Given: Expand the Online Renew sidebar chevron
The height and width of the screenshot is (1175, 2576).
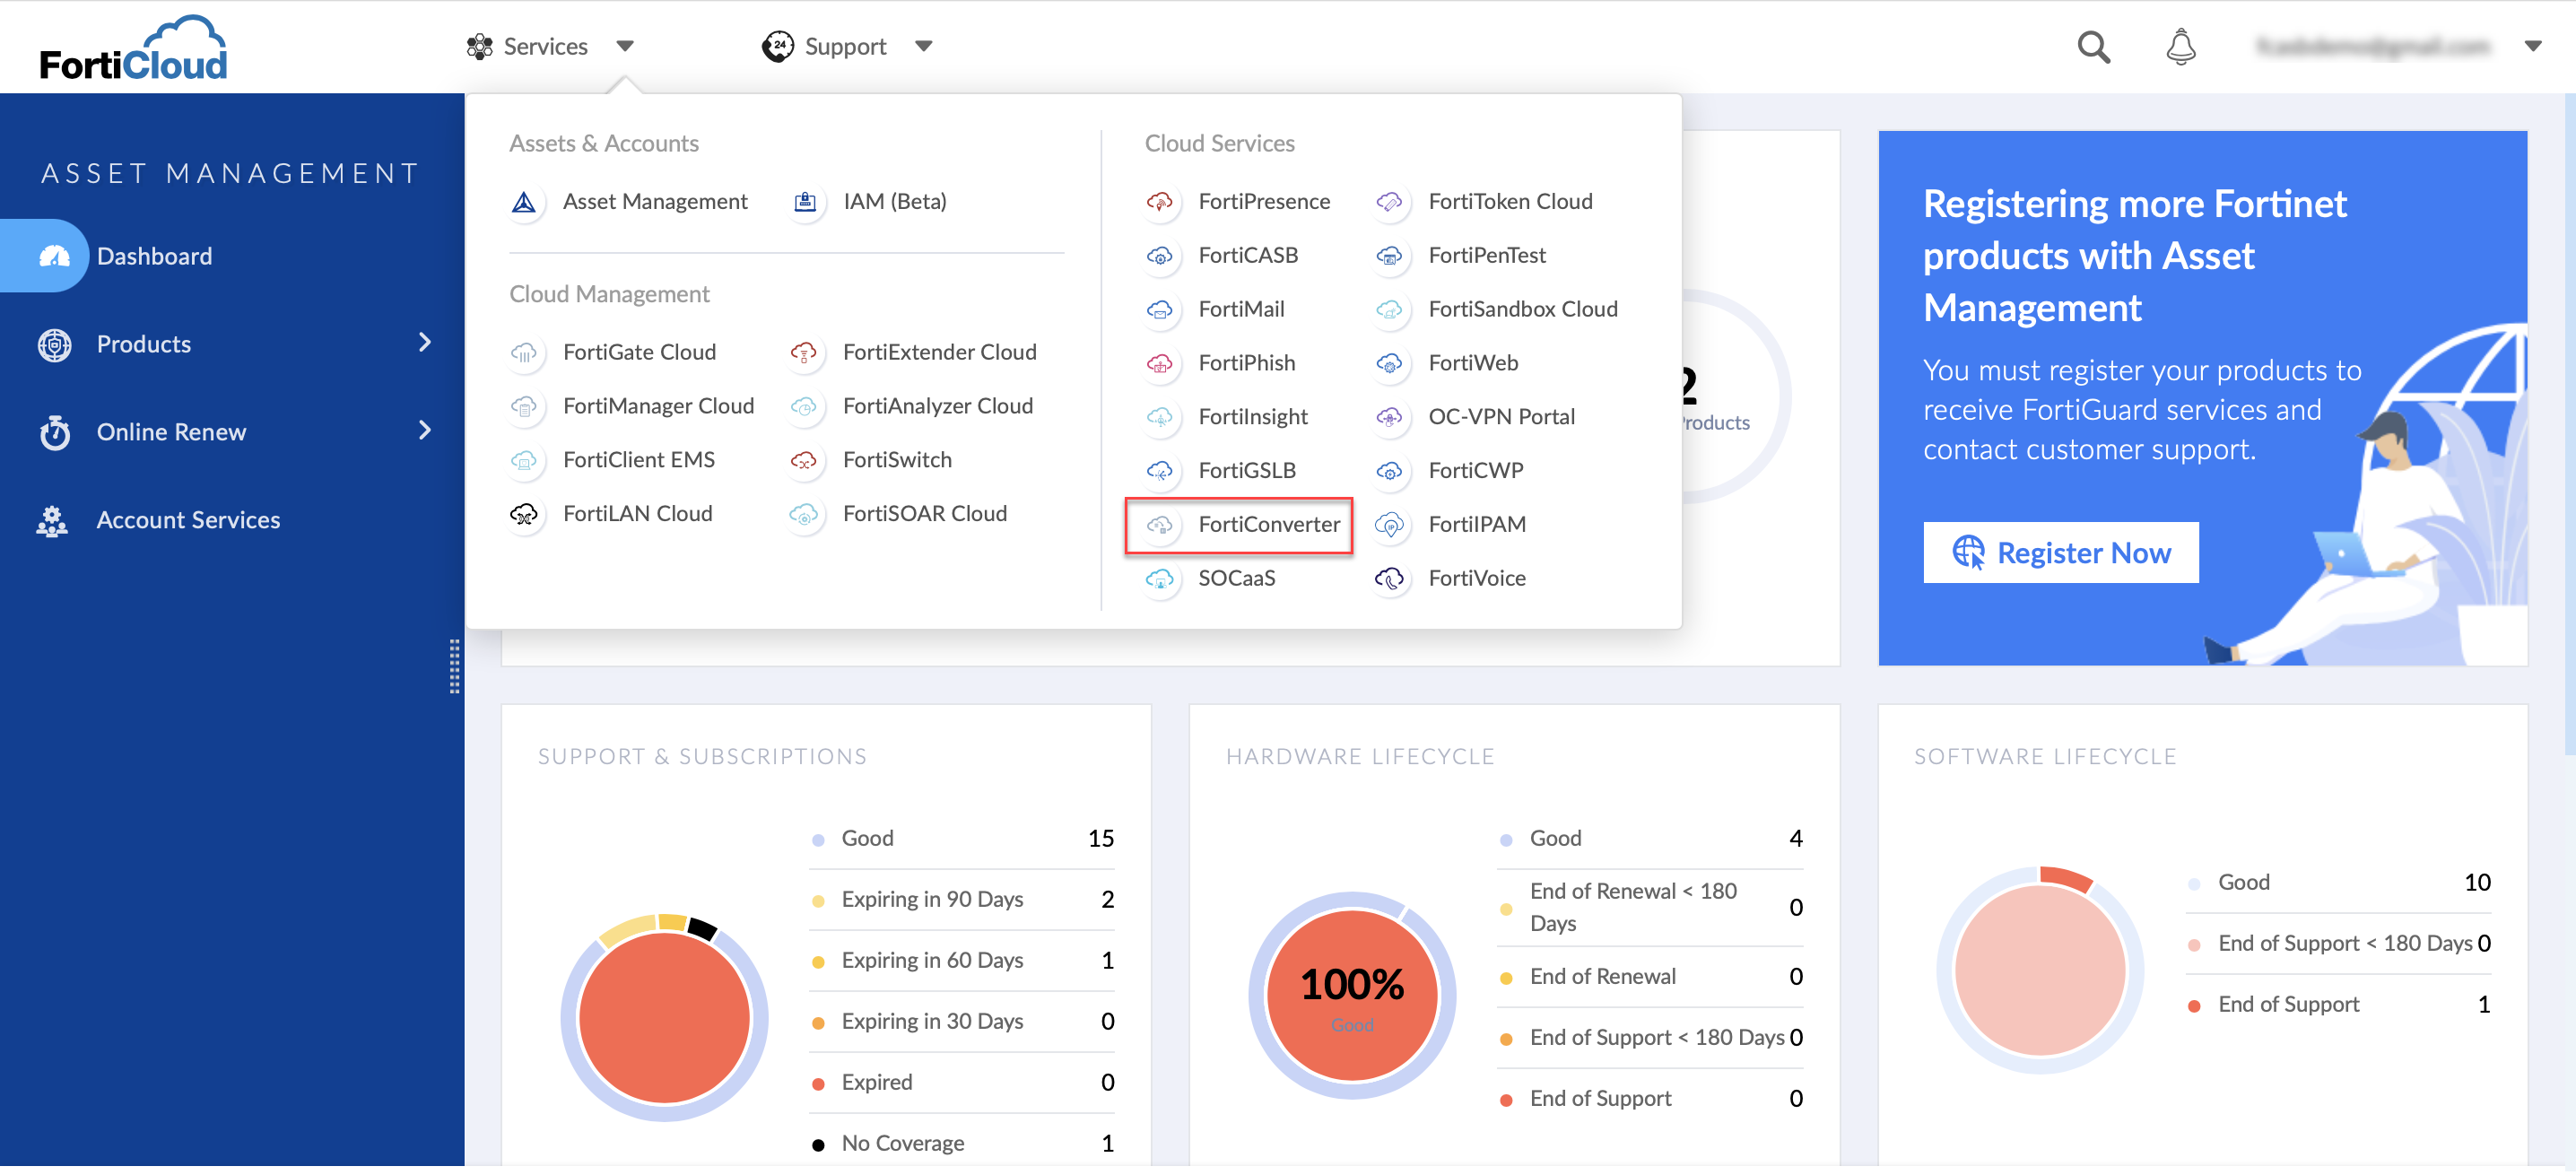Looking at the screenshot, I should (425, 431).
